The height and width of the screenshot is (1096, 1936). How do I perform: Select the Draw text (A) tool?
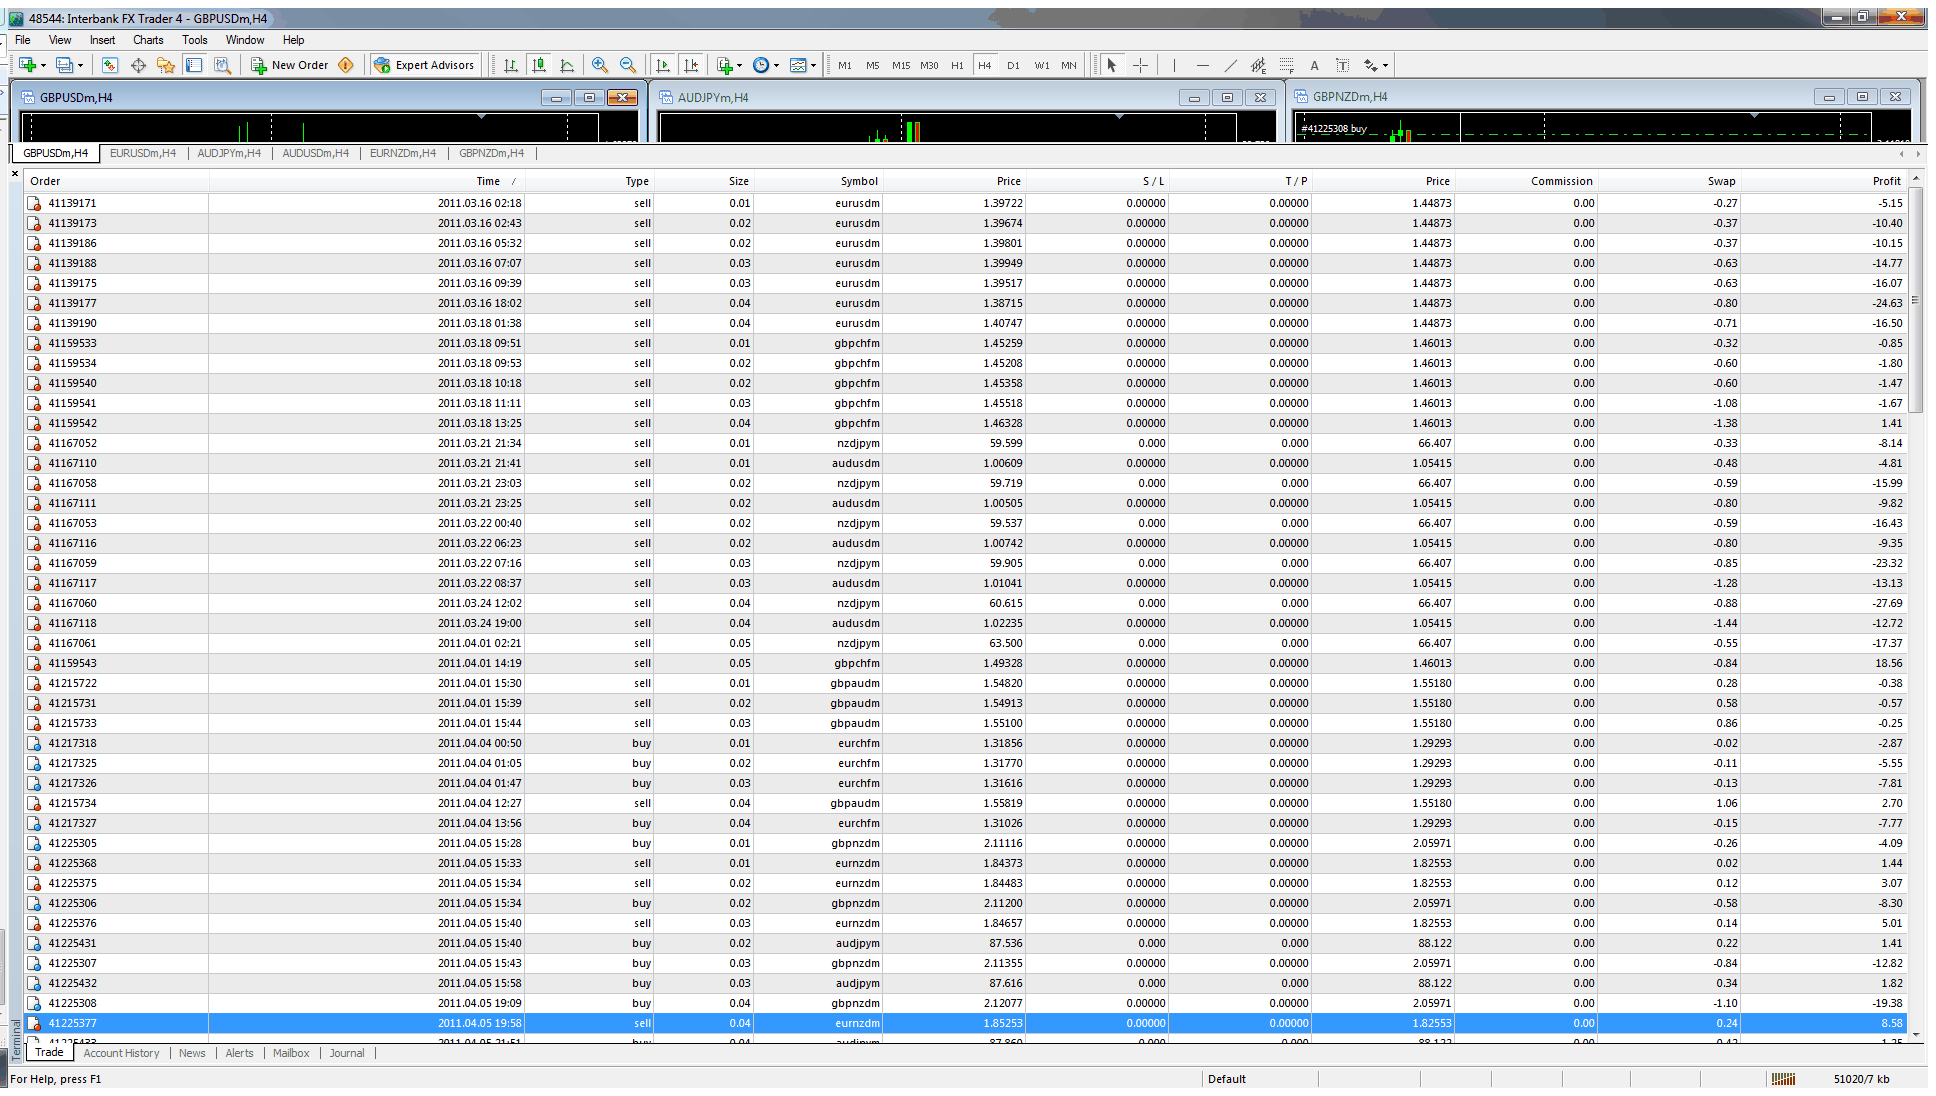coord(1314,65)
